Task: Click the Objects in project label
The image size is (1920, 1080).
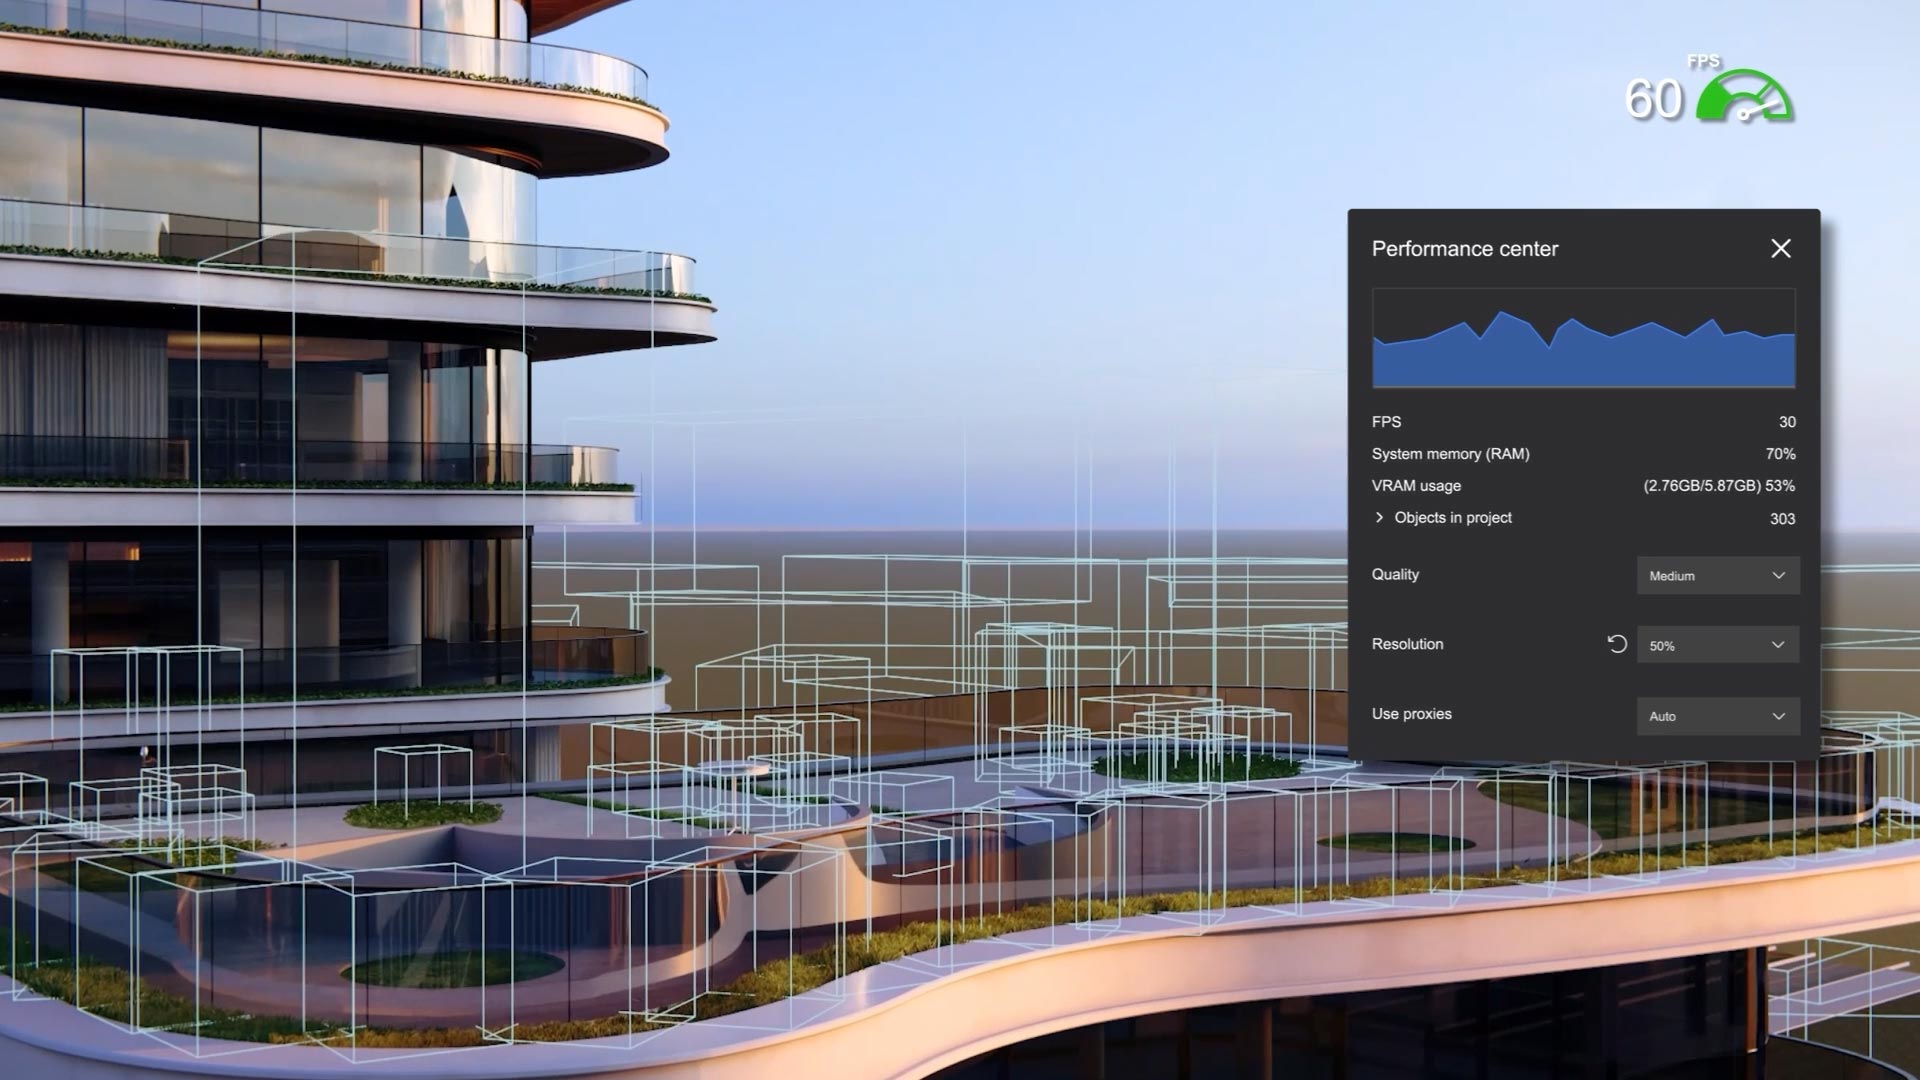Action: pyautogui.click(x=1452, y=517)
